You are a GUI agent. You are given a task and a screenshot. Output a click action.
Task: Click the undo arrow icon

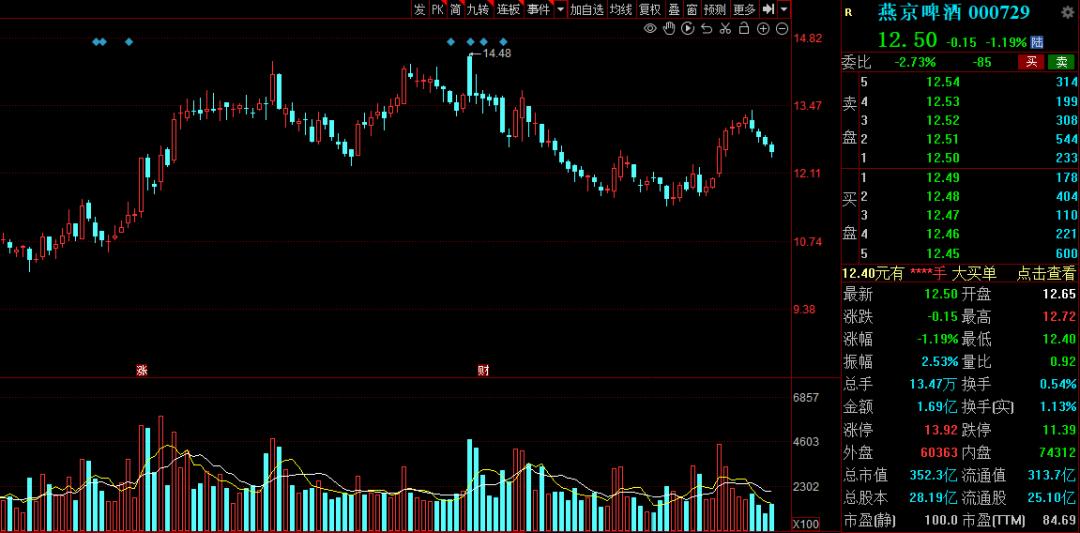tap(706, 28)
